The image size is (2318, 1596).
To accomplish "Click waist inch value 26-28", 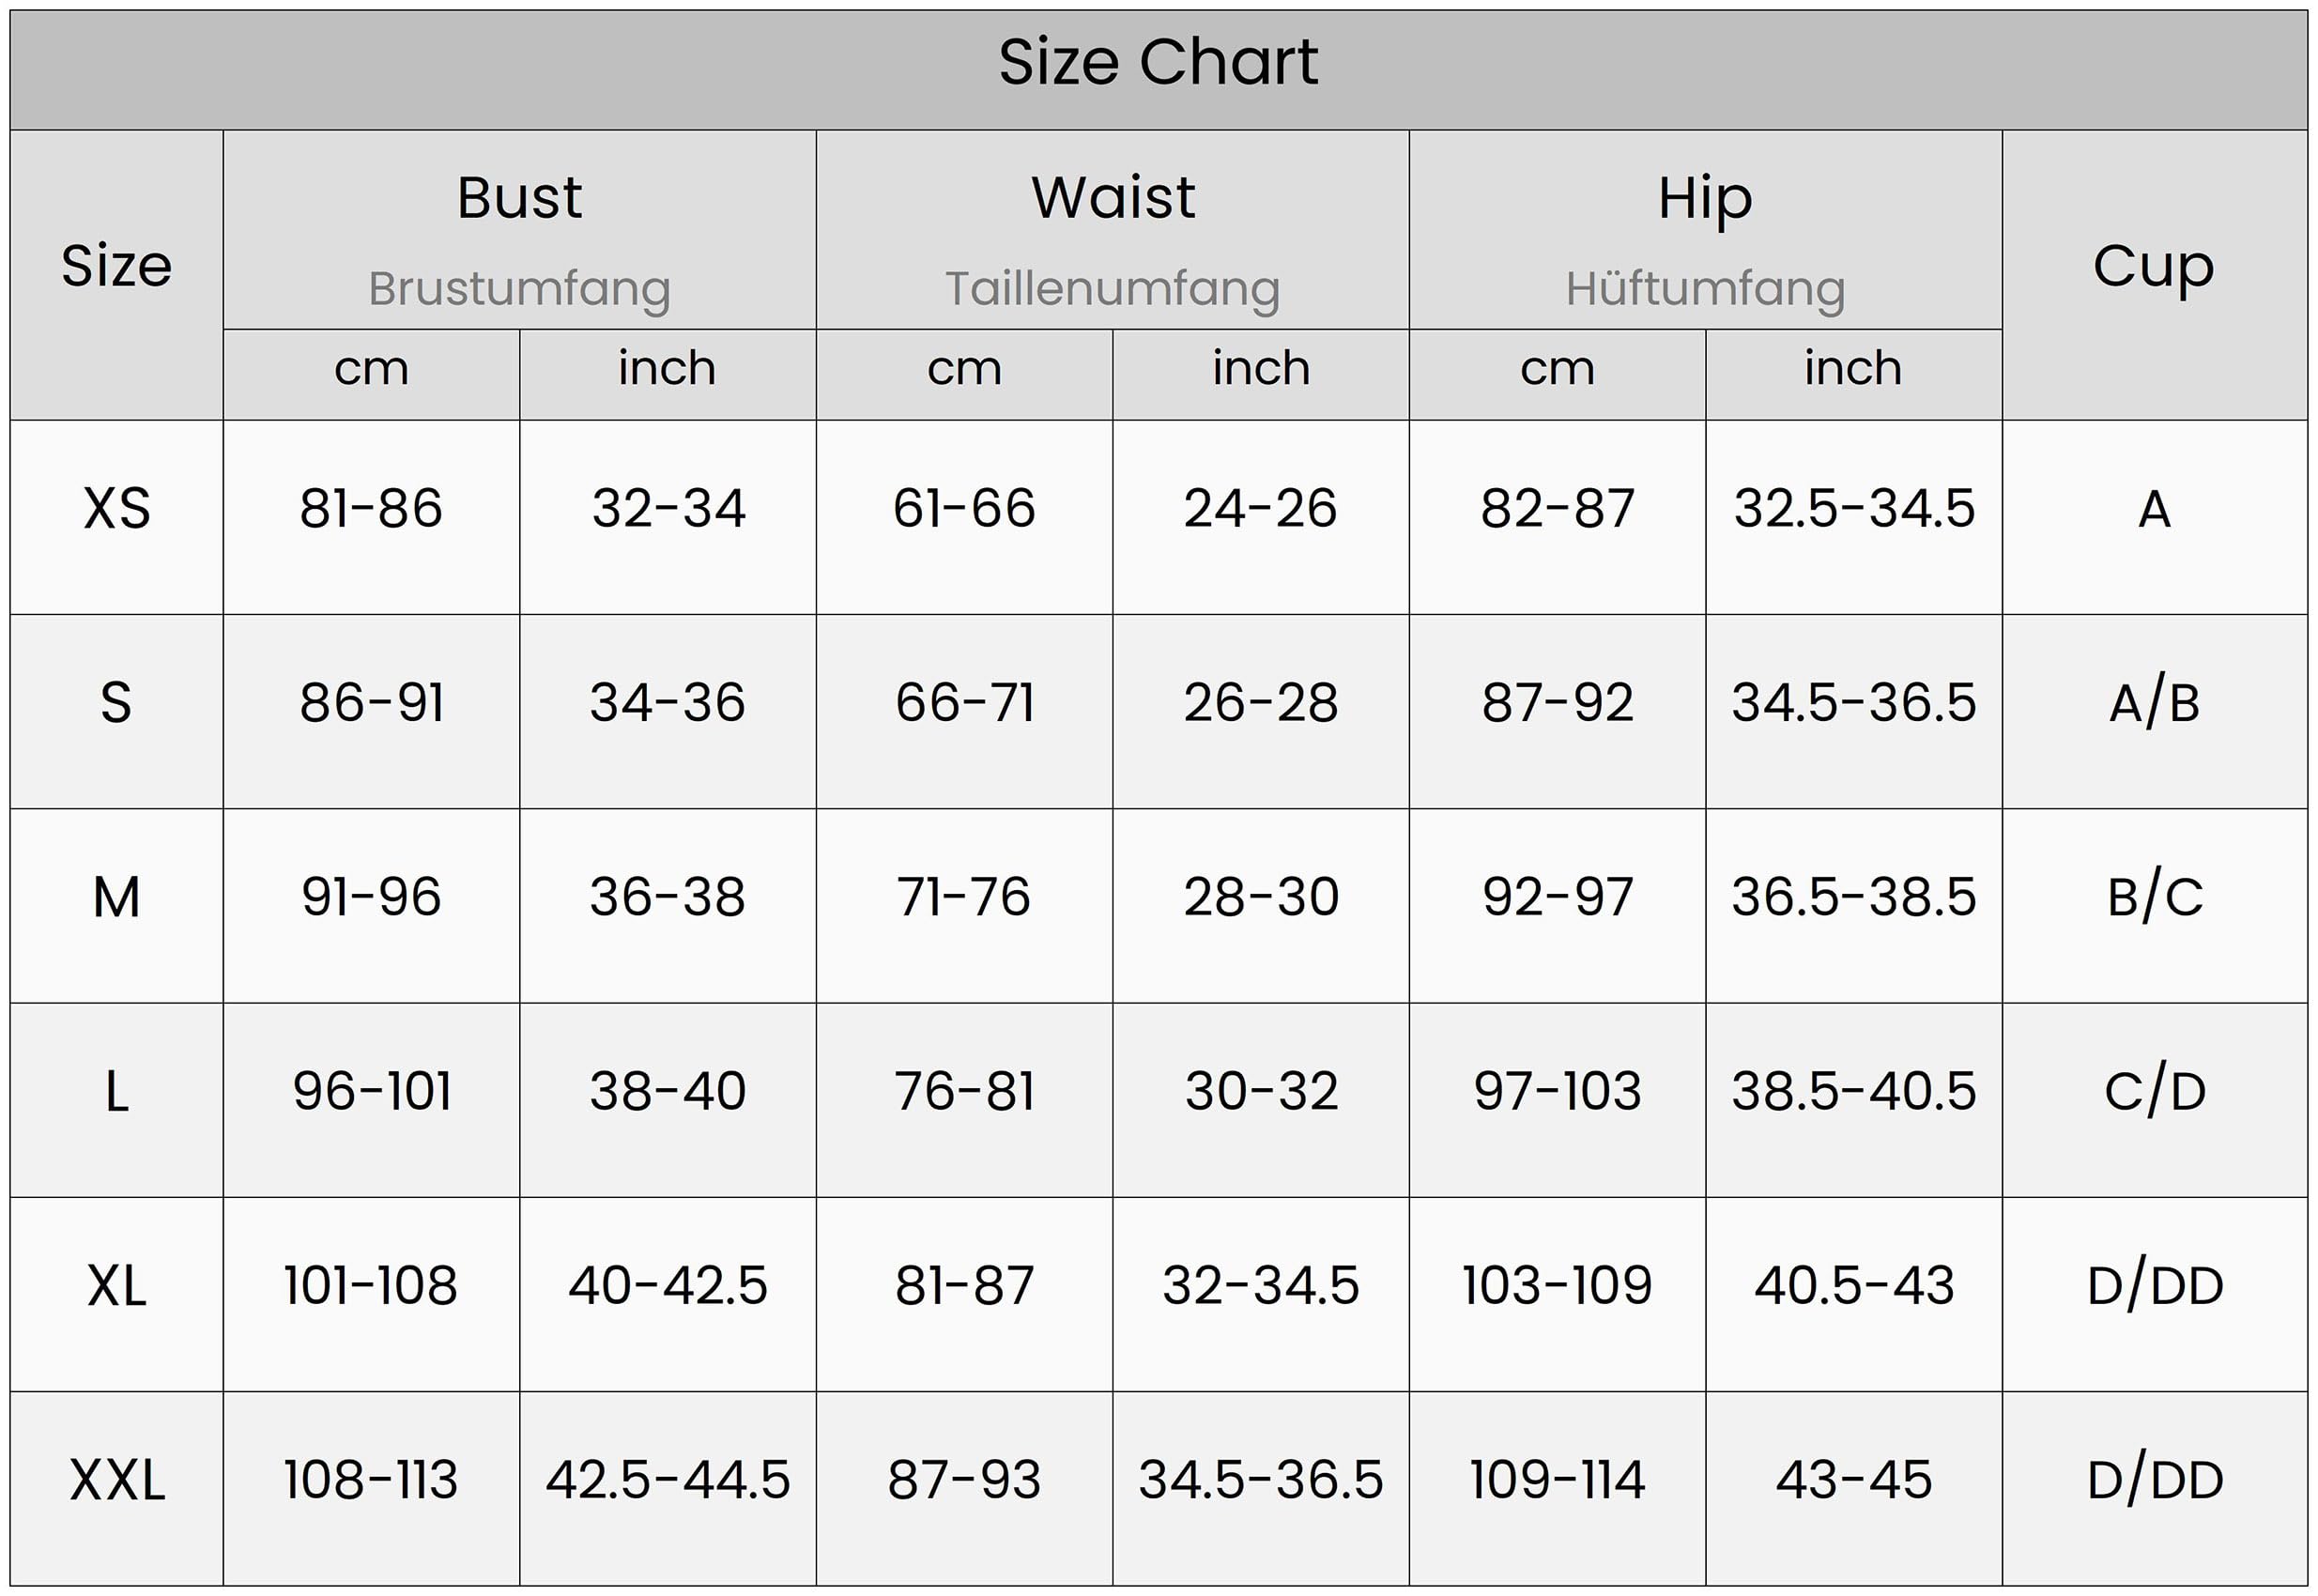I will click(x=1261, y=702).
